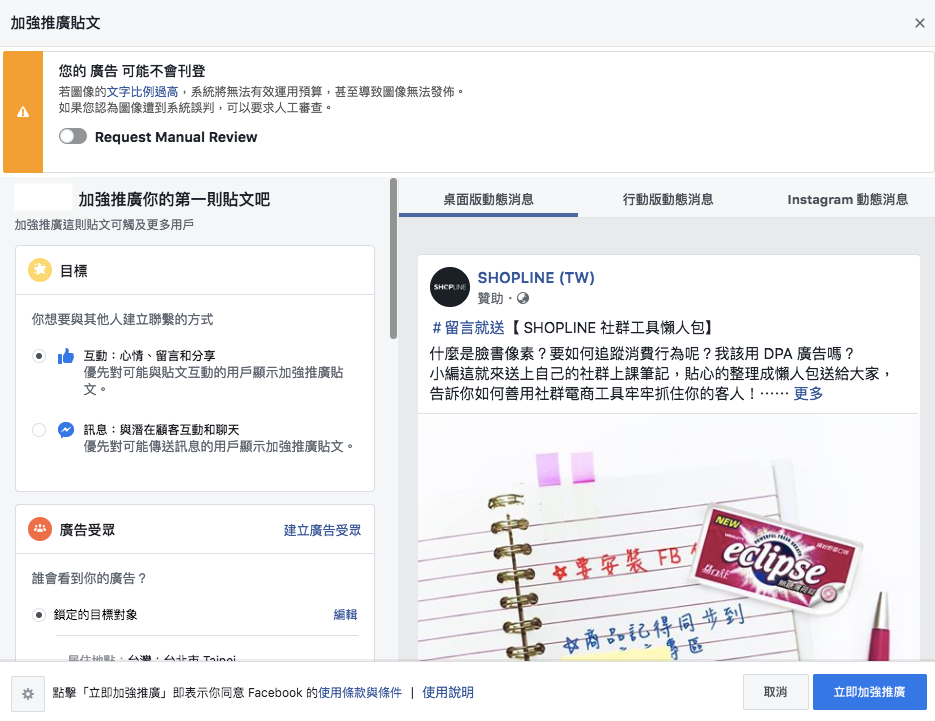
Task: Switch to the 行動版動態消息 tab
Action: (668, 199)
